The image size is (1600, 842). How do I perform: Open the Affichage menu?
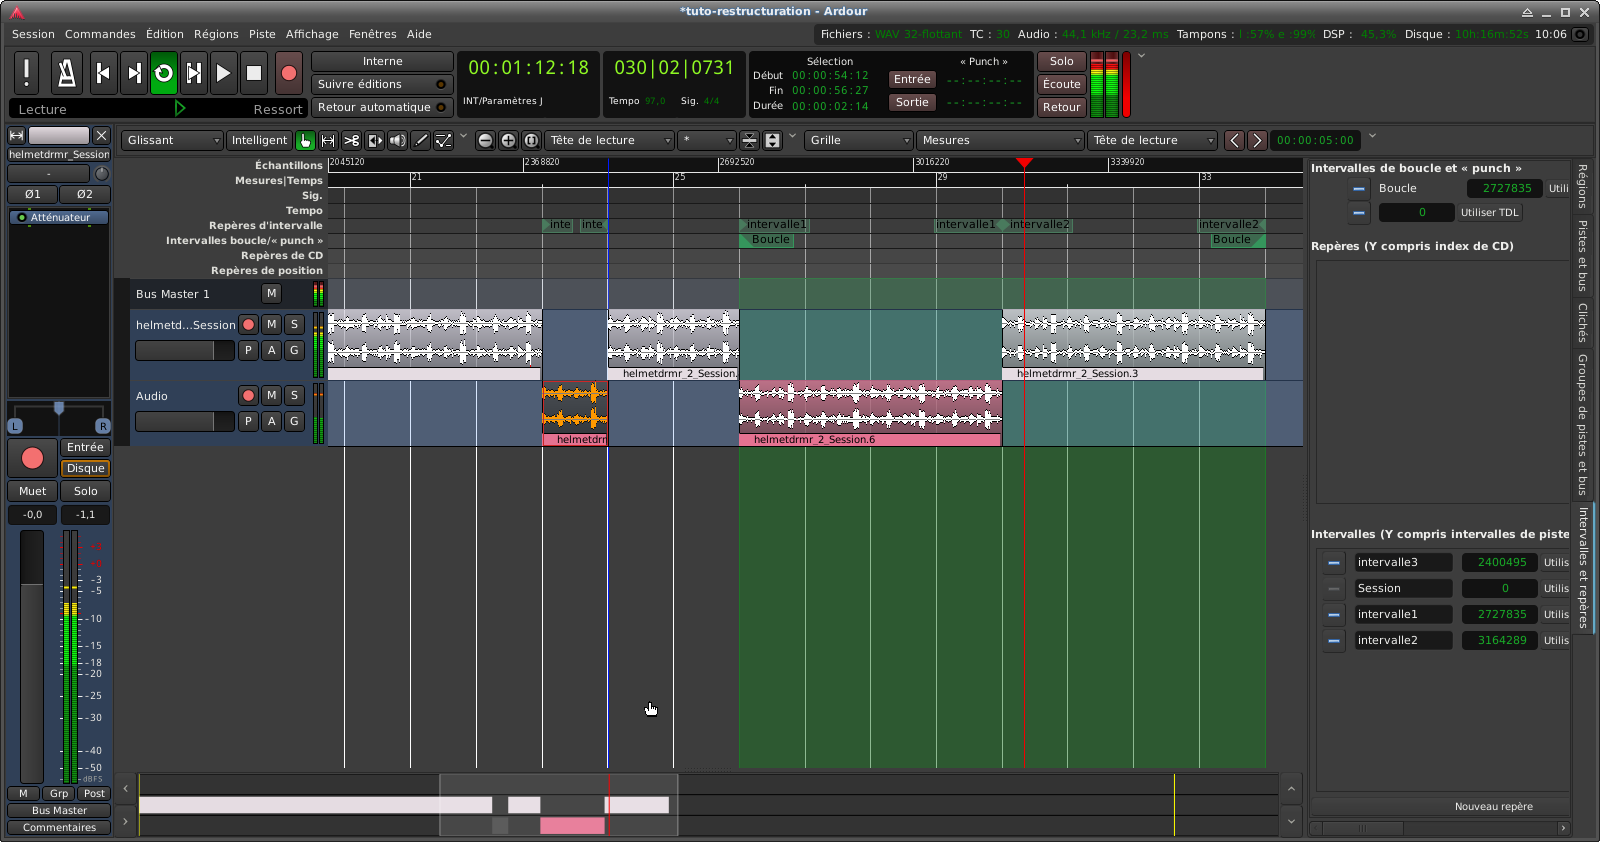click(312, 34)
